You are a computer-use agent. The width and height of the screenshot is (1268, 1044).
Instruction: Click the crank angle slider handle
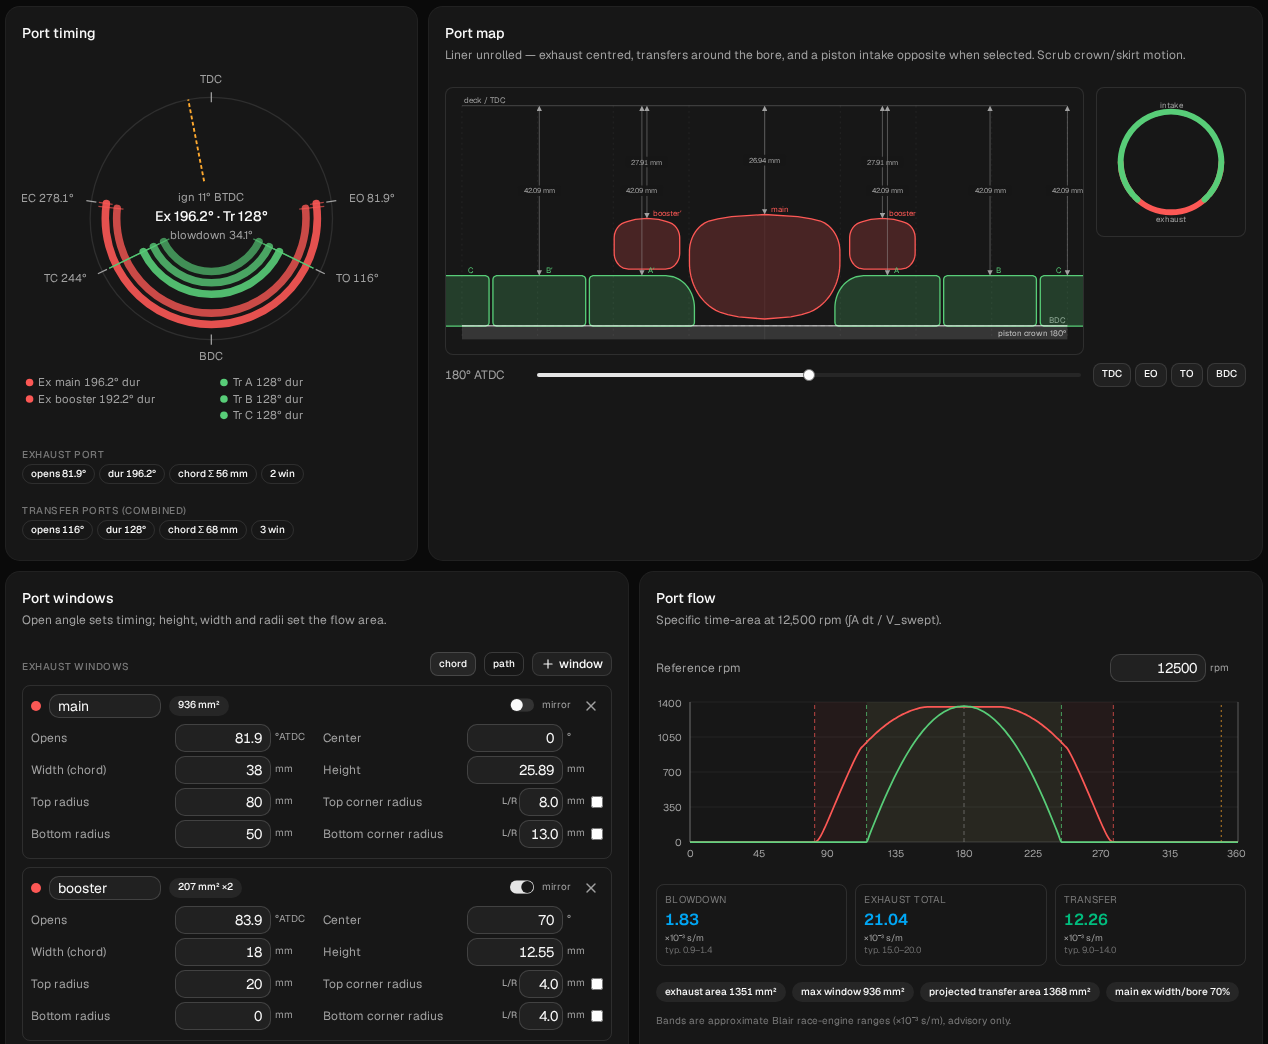point(809,375)
